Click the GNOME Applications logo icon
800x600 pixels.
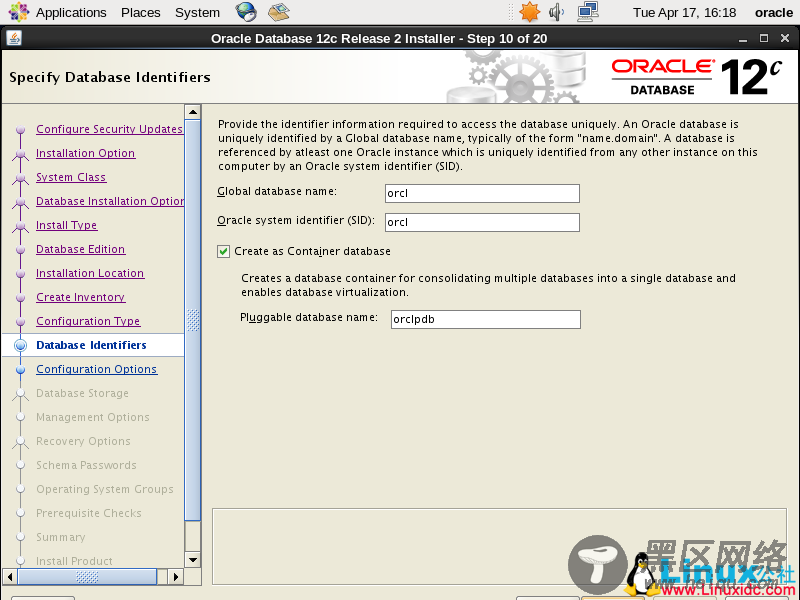click(x=18, y=12)
